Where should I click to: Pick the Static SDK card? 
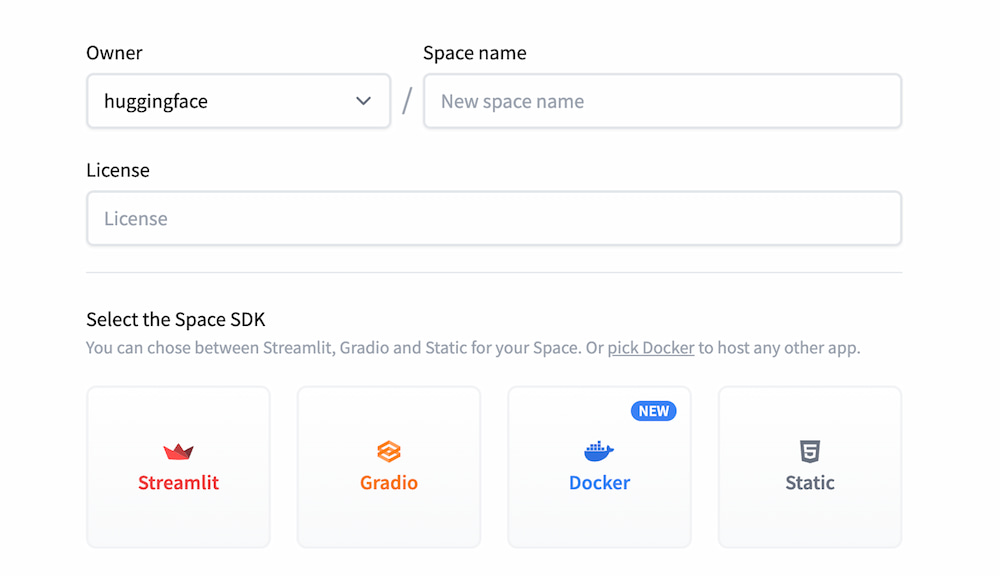tap(809, 467)
